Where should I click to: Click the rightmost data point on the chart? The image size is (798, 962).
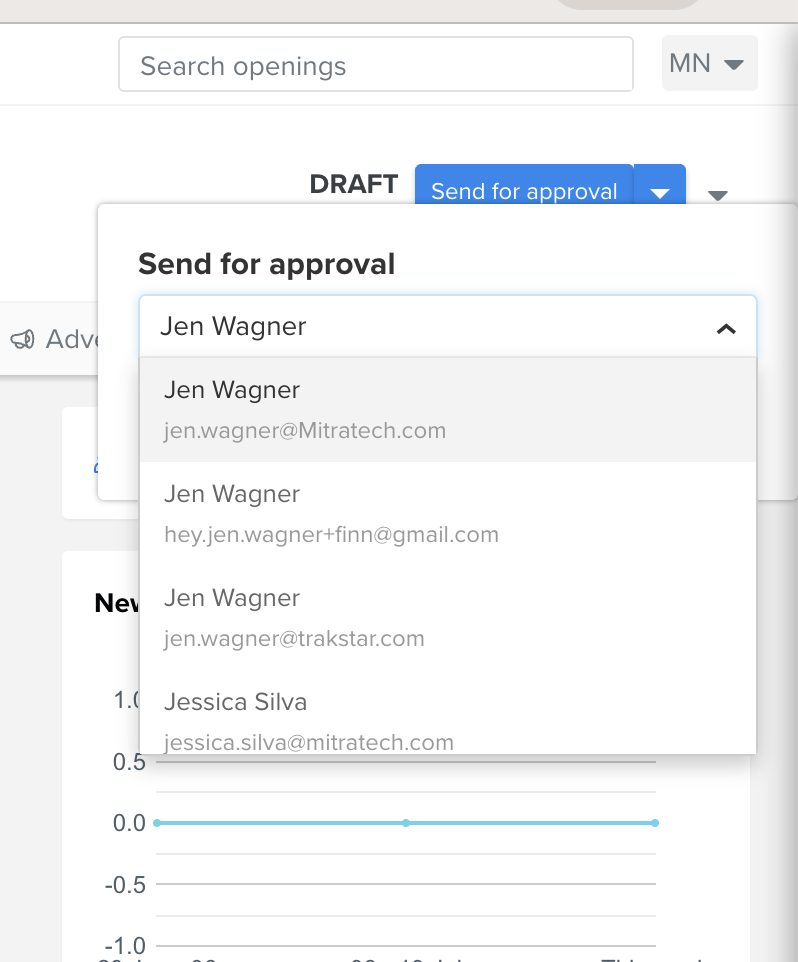(x=655, y=823)
